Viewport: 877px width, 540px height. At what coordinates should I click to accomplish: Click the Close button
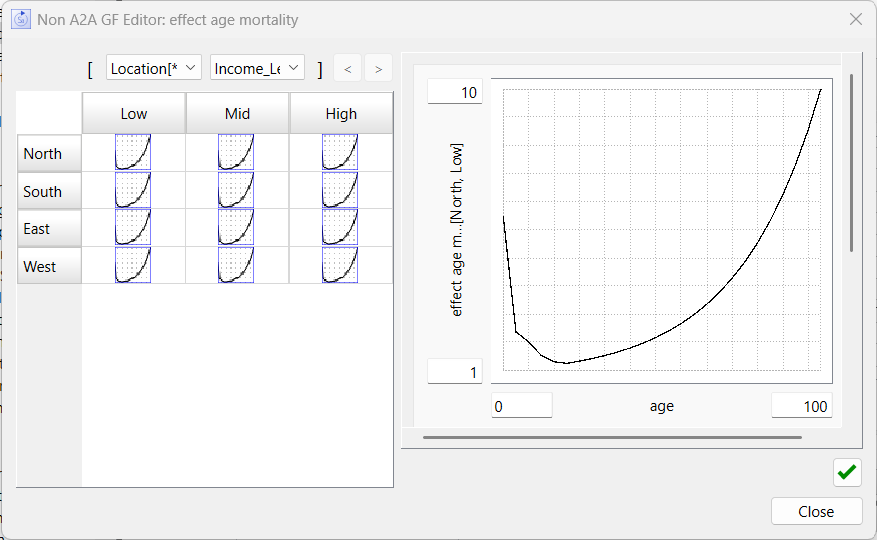[817, 511]
